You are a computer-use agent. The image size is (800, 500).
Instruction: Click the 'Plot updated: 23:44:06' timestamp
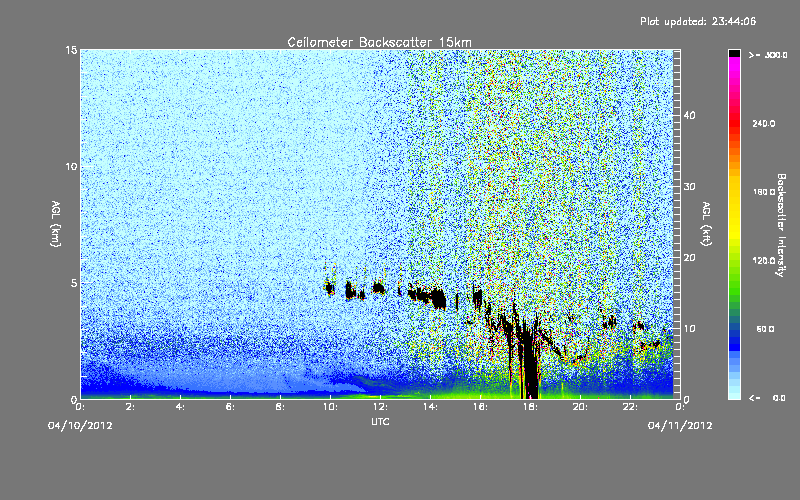tap(698, 21)
